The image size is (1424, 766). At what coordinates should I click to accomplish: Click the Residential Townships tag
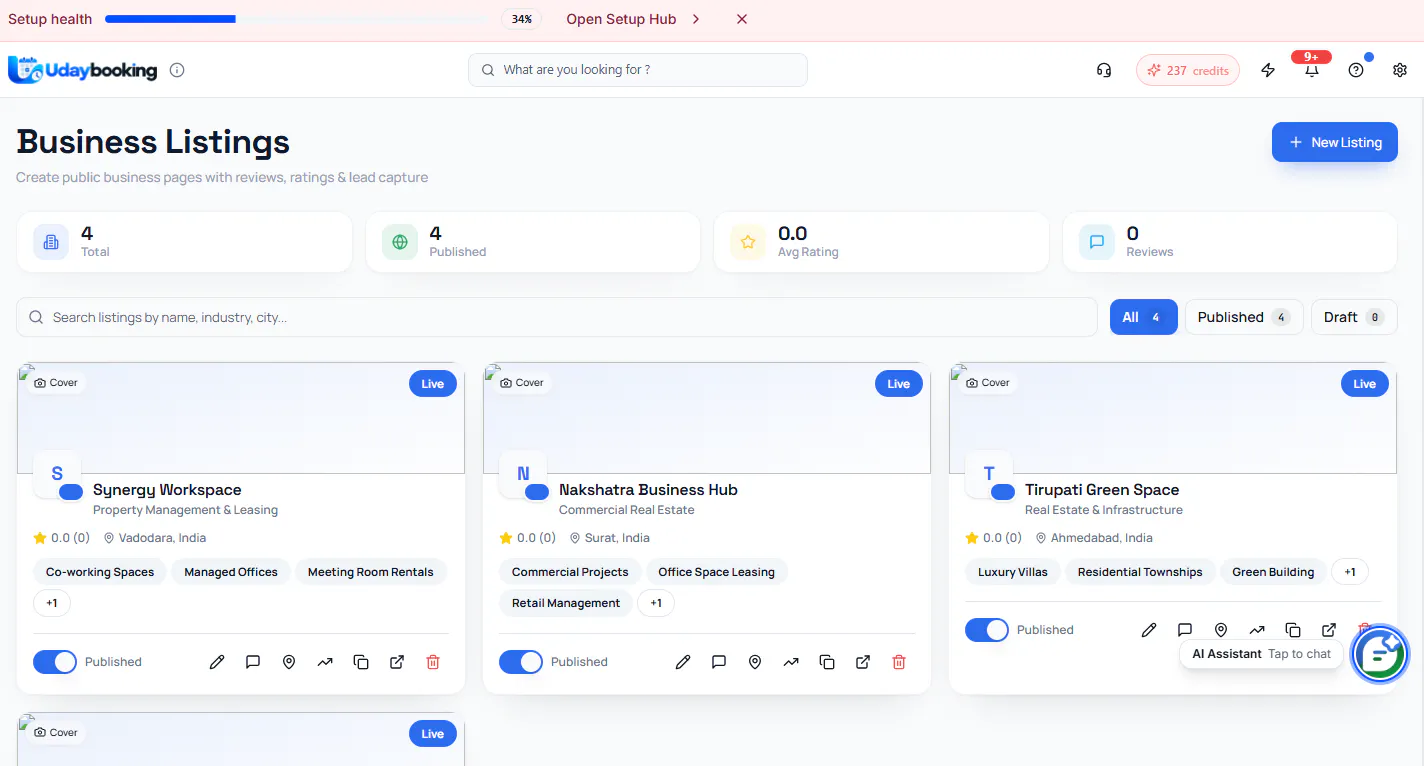point(1140,572)
